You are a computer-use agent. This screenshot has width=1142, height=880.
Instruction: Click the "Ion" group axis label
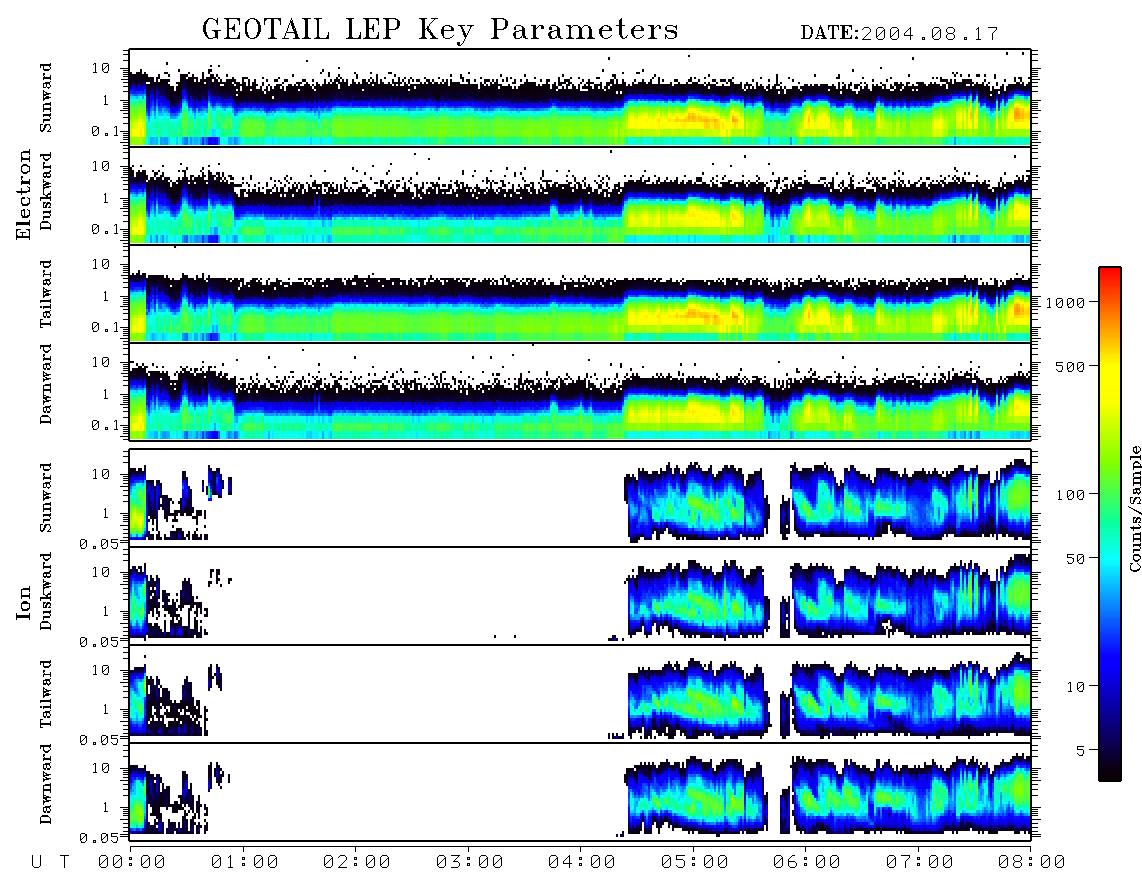click(x=24, y=602)
